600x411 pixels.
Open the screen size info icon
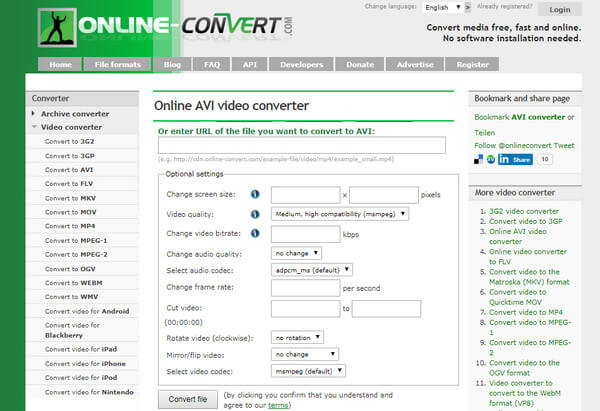coord(255,194)
